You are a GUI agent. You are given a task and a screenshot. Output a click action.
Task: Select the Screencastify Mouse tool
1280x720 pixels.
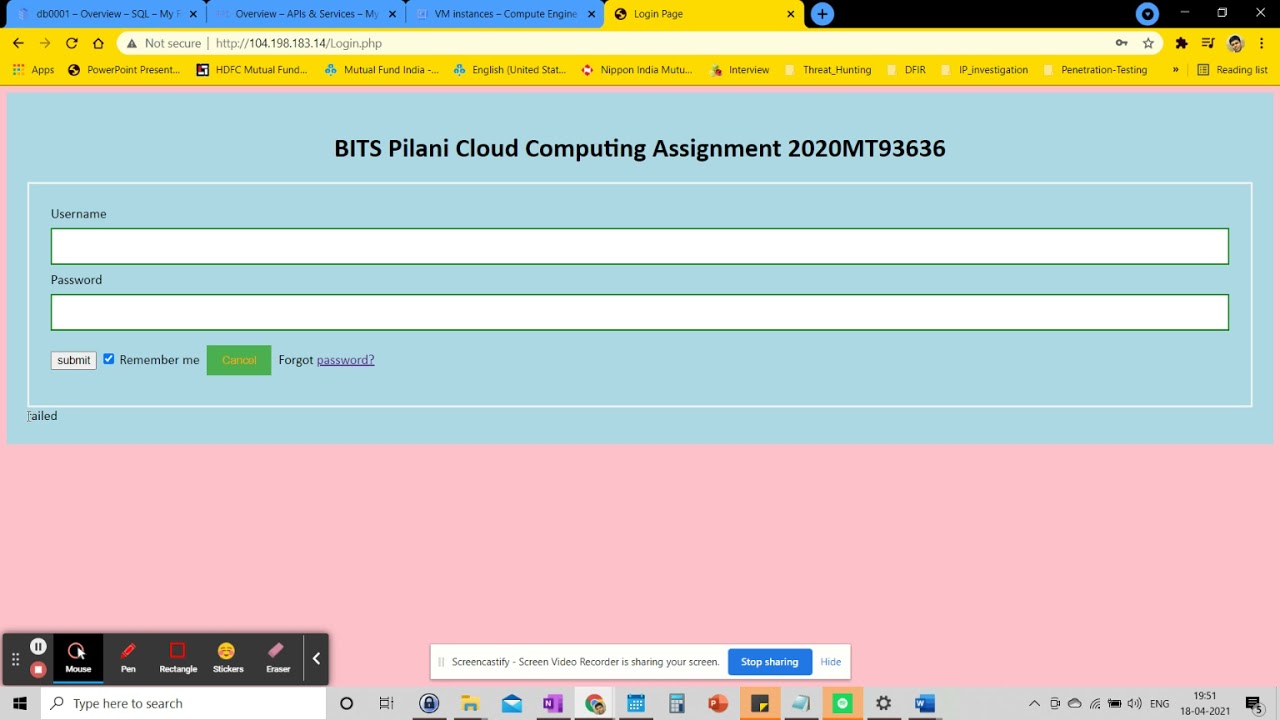point(78,658)
